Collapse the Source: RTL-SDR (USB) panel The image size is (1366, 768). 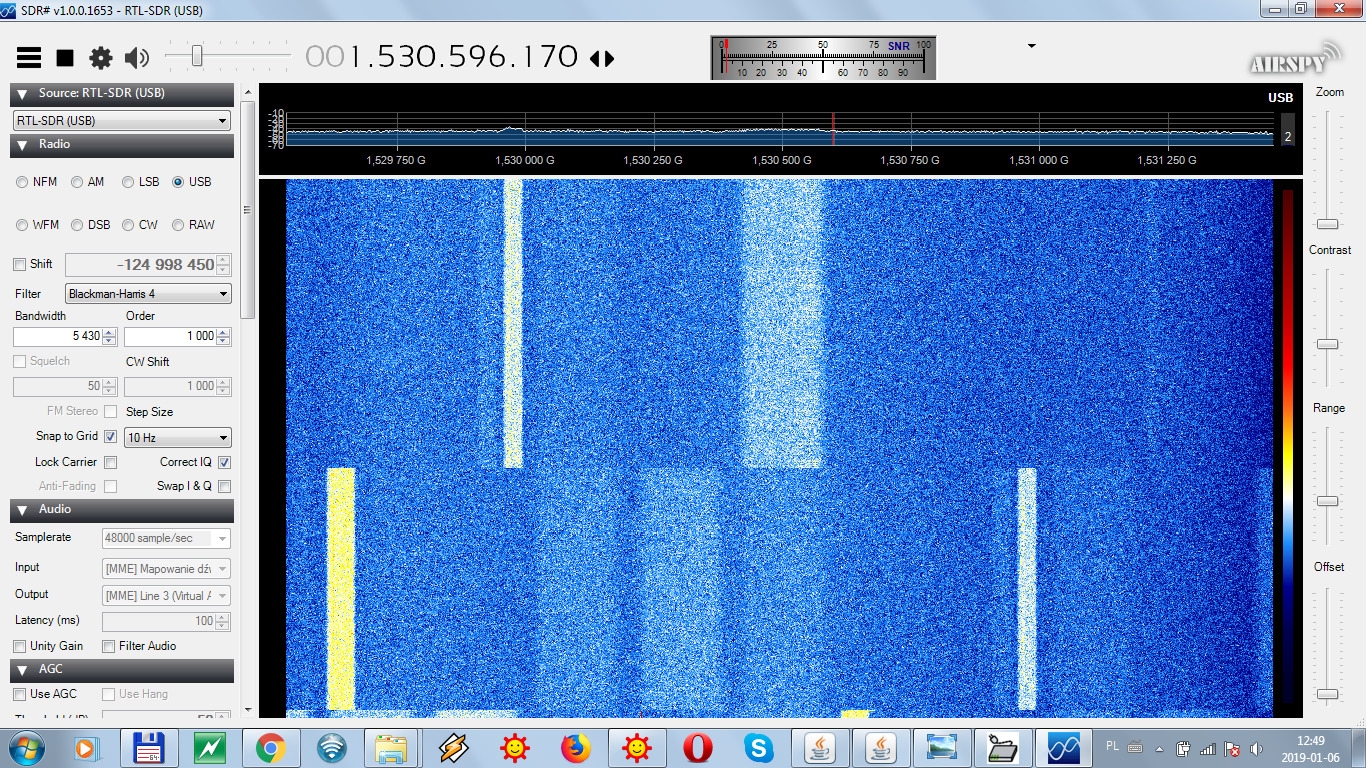pyautogui.click(x=23, y=94)
